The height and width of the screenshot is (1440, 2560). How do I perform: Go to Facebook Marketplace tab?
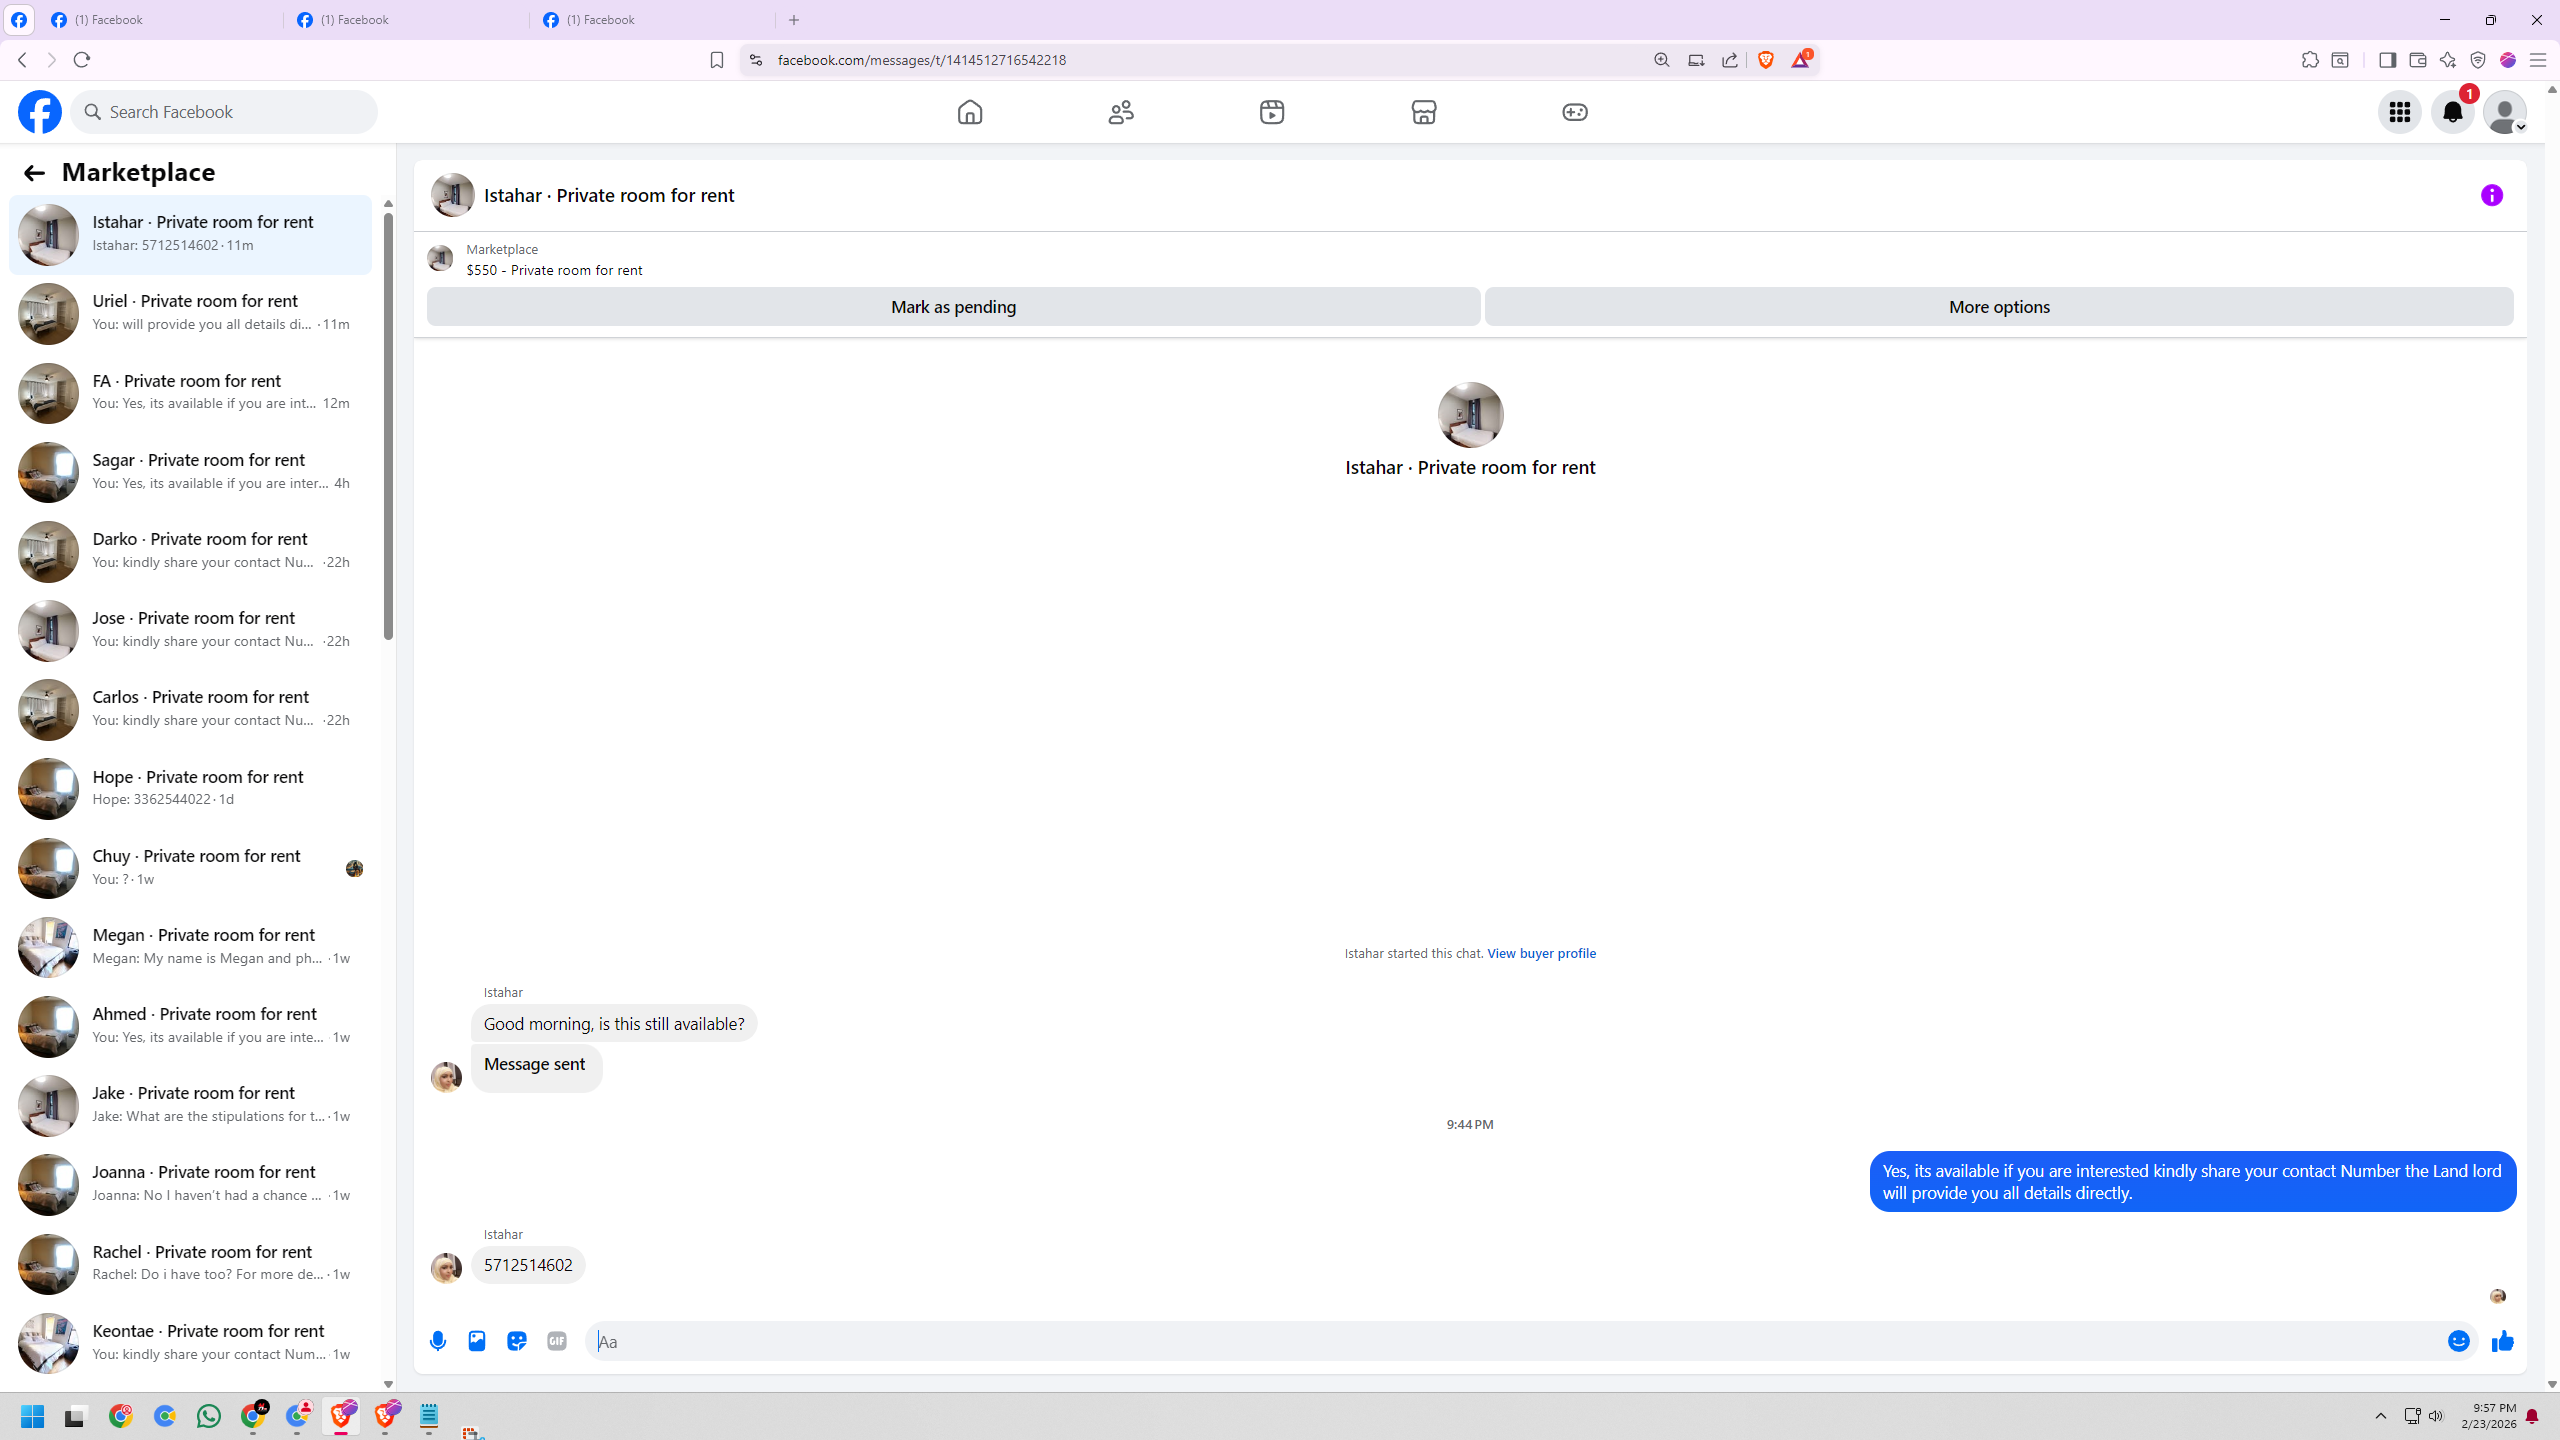point(1423,112)
